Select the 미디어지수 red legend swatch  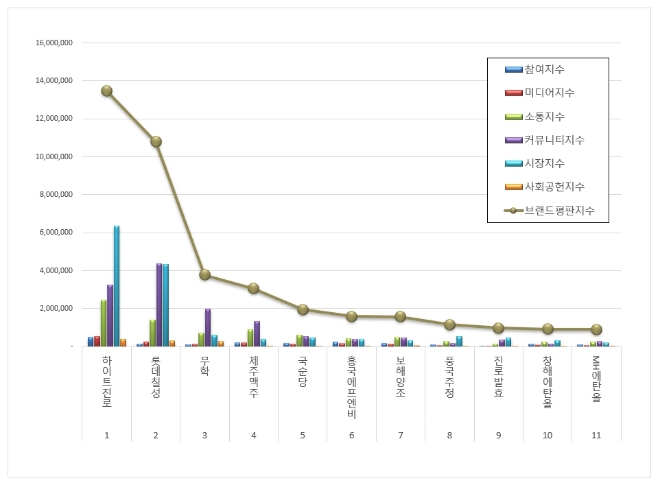pyautogui.click(x=514, y=92)
